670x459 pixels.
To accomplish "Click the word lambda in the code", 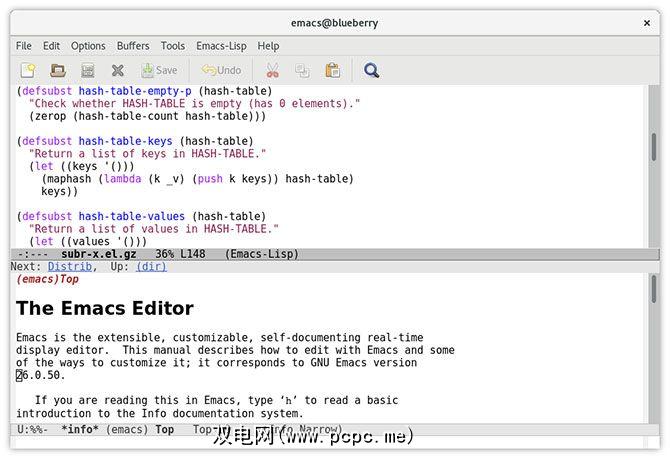I will click(x=123, y=179).
